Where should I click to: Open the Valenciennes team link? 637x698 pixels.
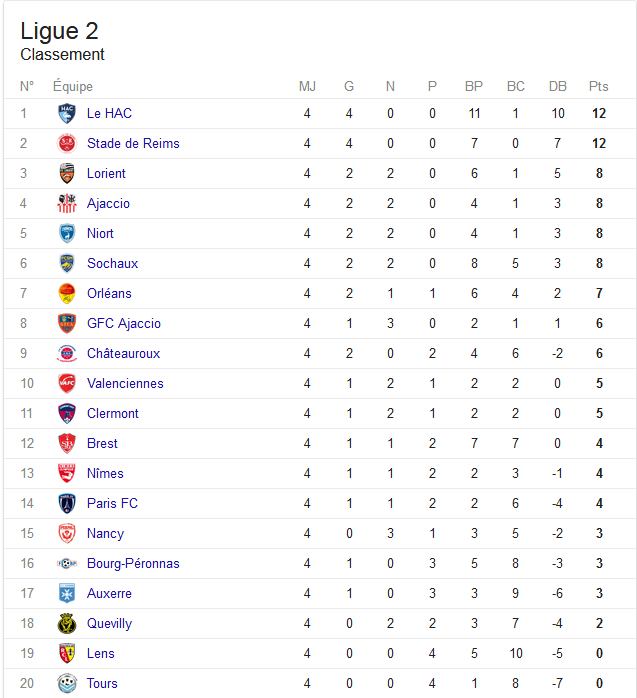coord(125,383)
